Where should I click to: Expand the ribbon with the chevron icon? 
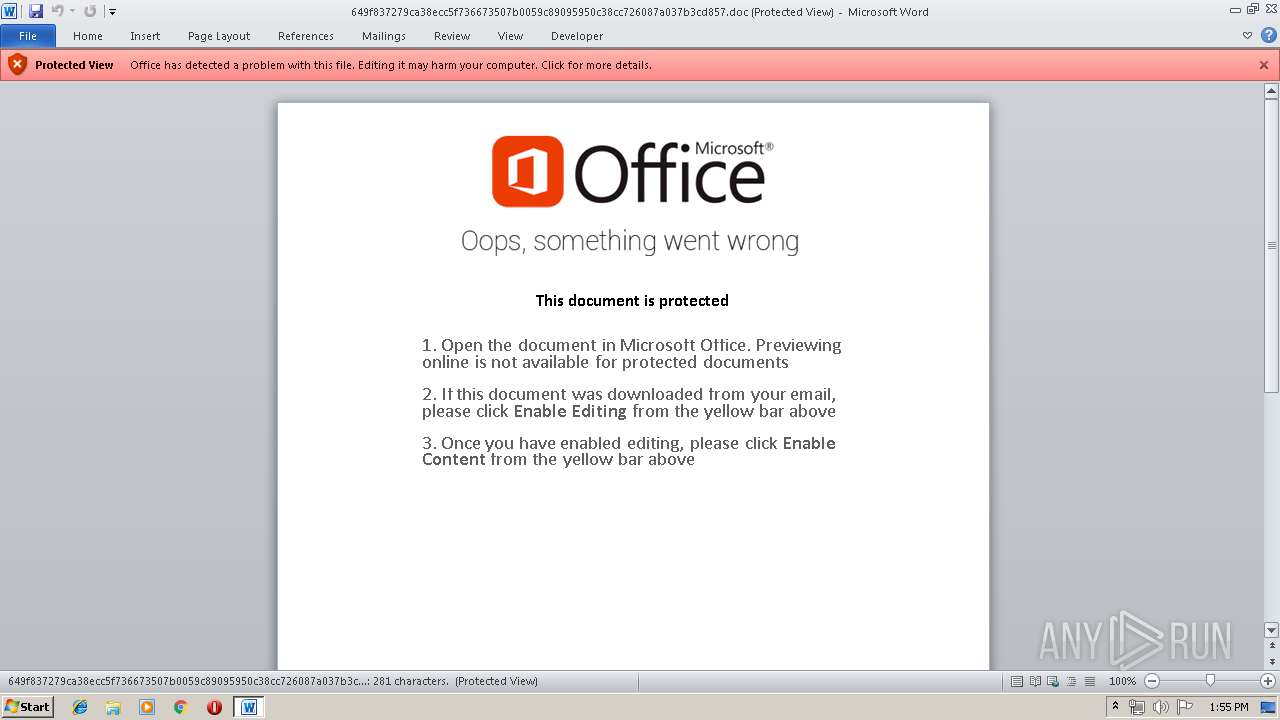click(x=1247, y=36)
